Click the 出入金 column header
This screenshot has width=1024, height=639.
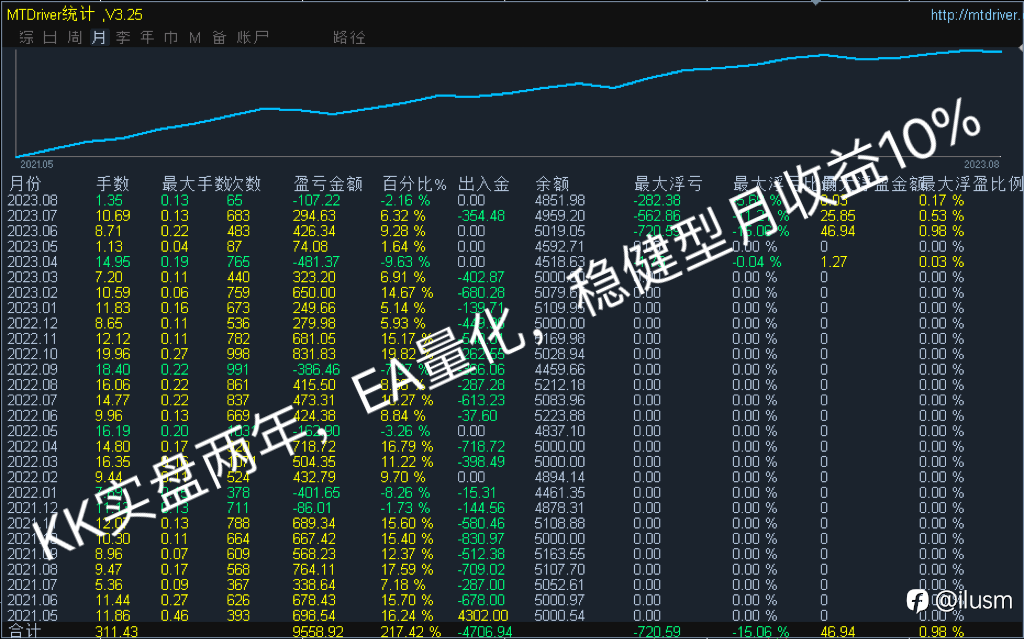click(483, 184)
